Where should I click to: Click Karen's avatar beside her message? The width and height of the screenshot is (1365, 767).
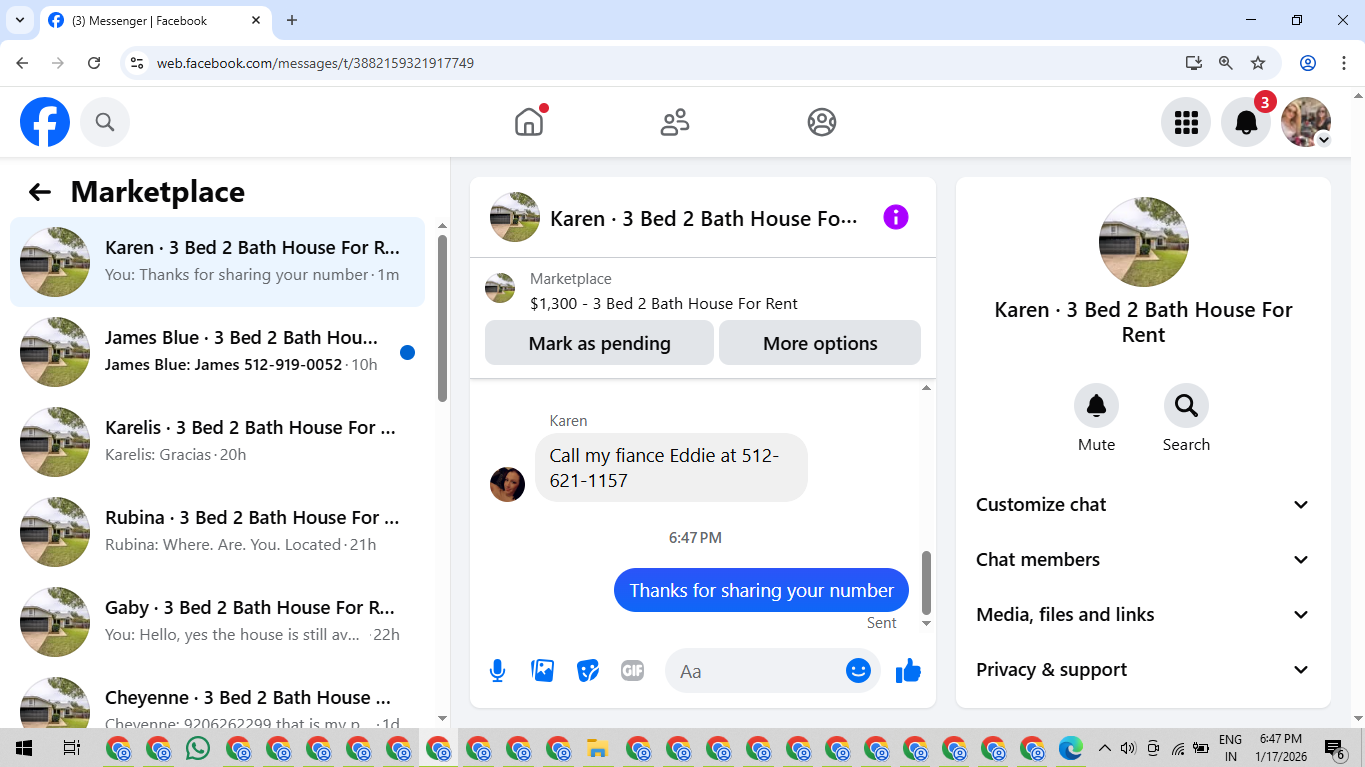click(507, 484)
